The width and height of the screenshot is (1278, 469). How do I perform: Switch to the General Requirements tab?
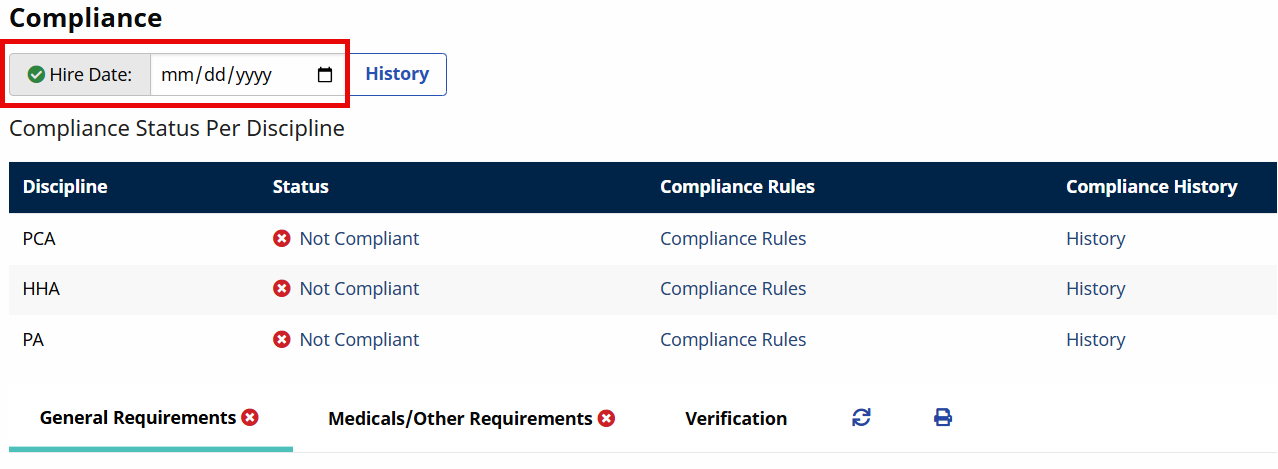138,418
